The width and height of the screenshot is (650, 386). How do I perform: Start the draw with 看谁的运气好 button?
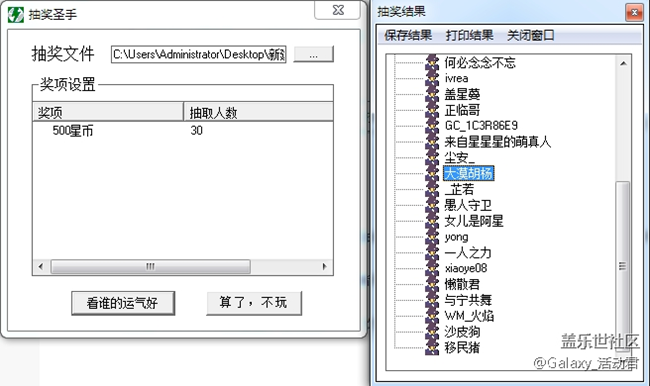123,303
